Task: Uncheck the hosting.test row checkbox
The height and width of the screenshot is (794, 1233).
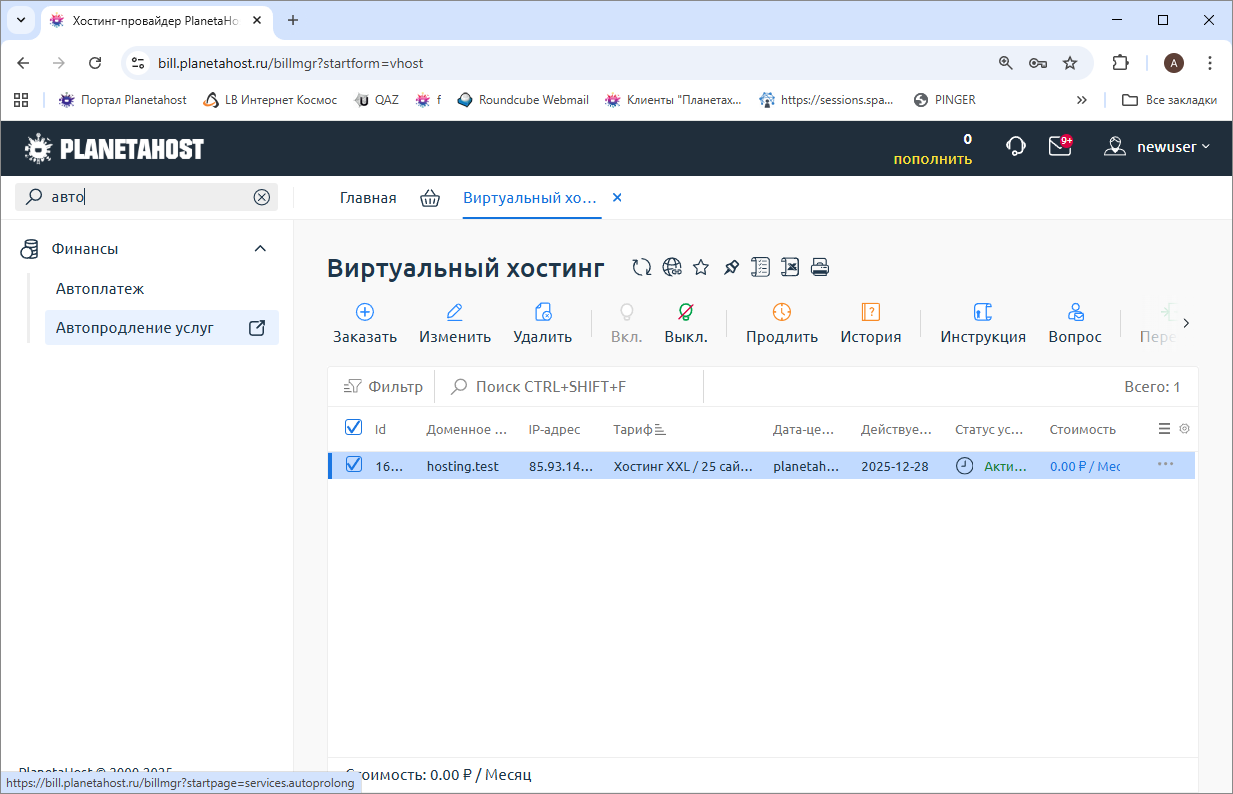Action: coord(353,465)
